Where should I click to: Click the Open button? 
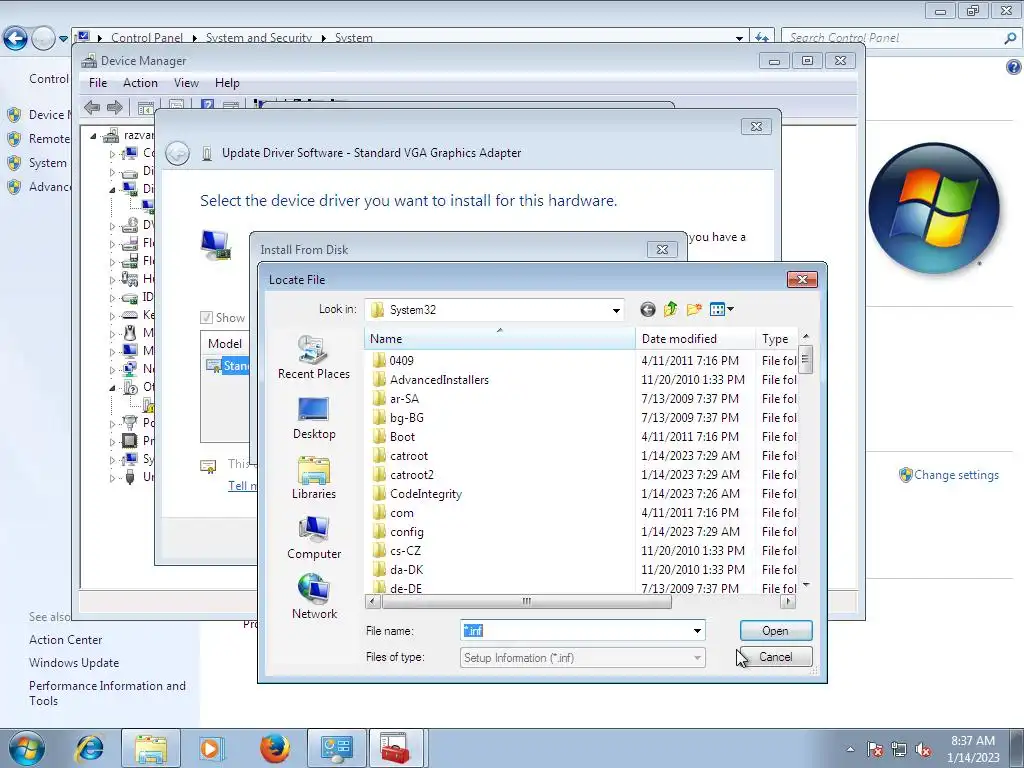click(776, 631)
